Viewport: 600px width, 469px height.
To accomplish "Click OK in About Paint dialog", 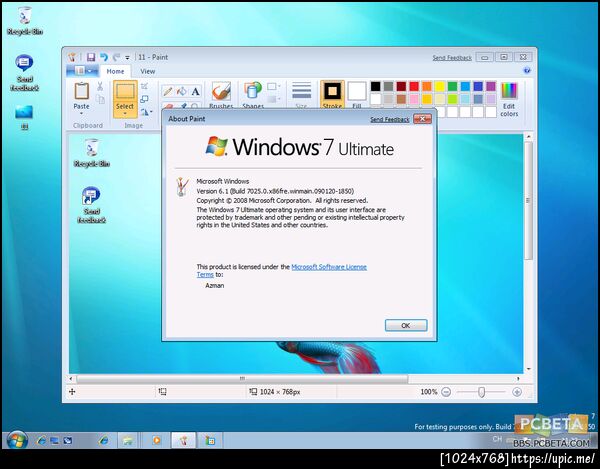I will (406, 325).
